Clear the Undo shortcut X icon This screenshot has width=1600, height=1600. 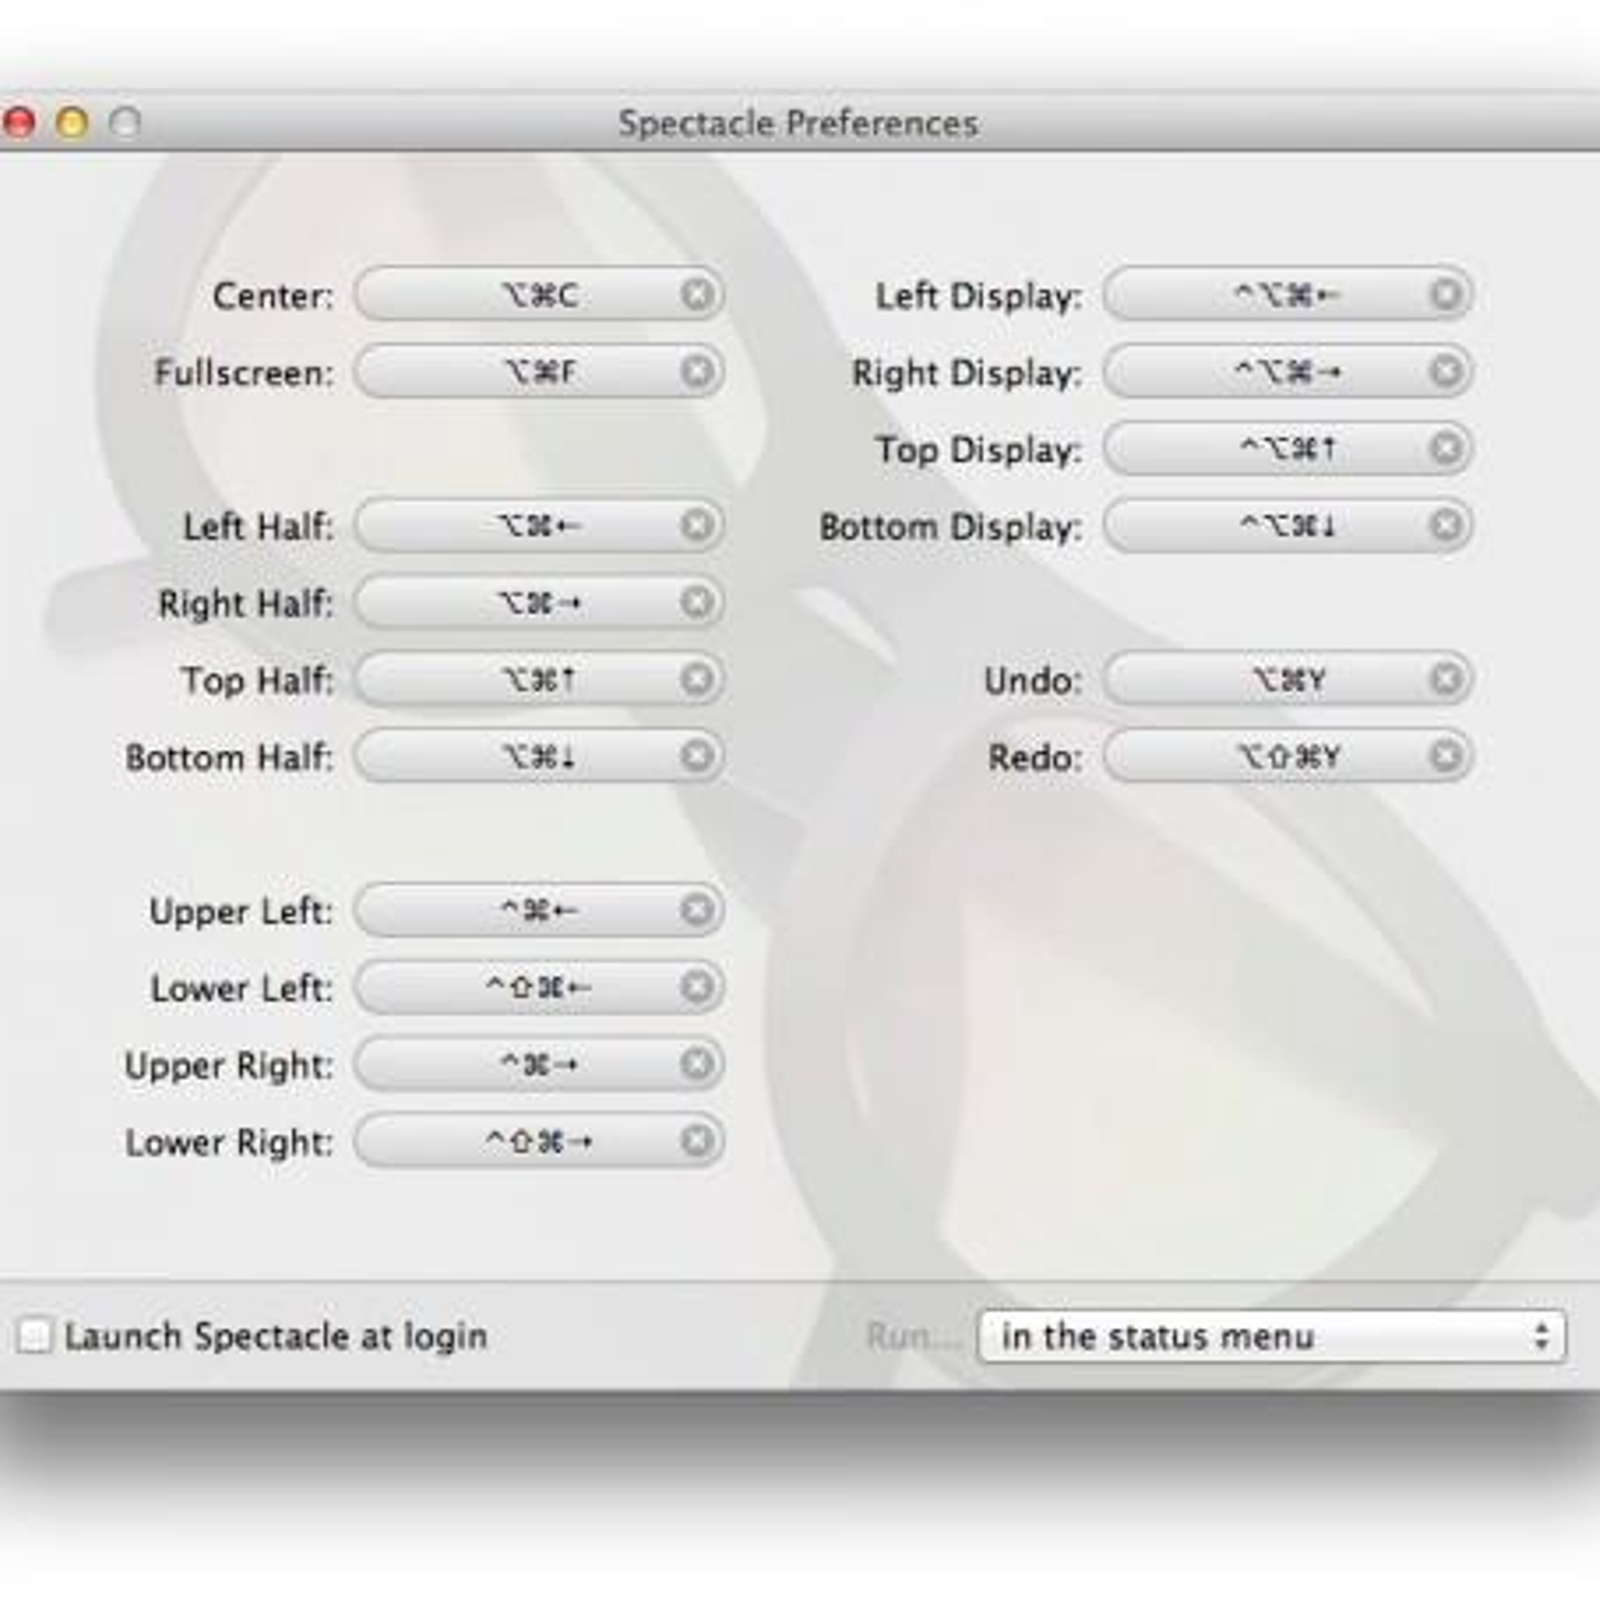click(x=1446, y=679)
